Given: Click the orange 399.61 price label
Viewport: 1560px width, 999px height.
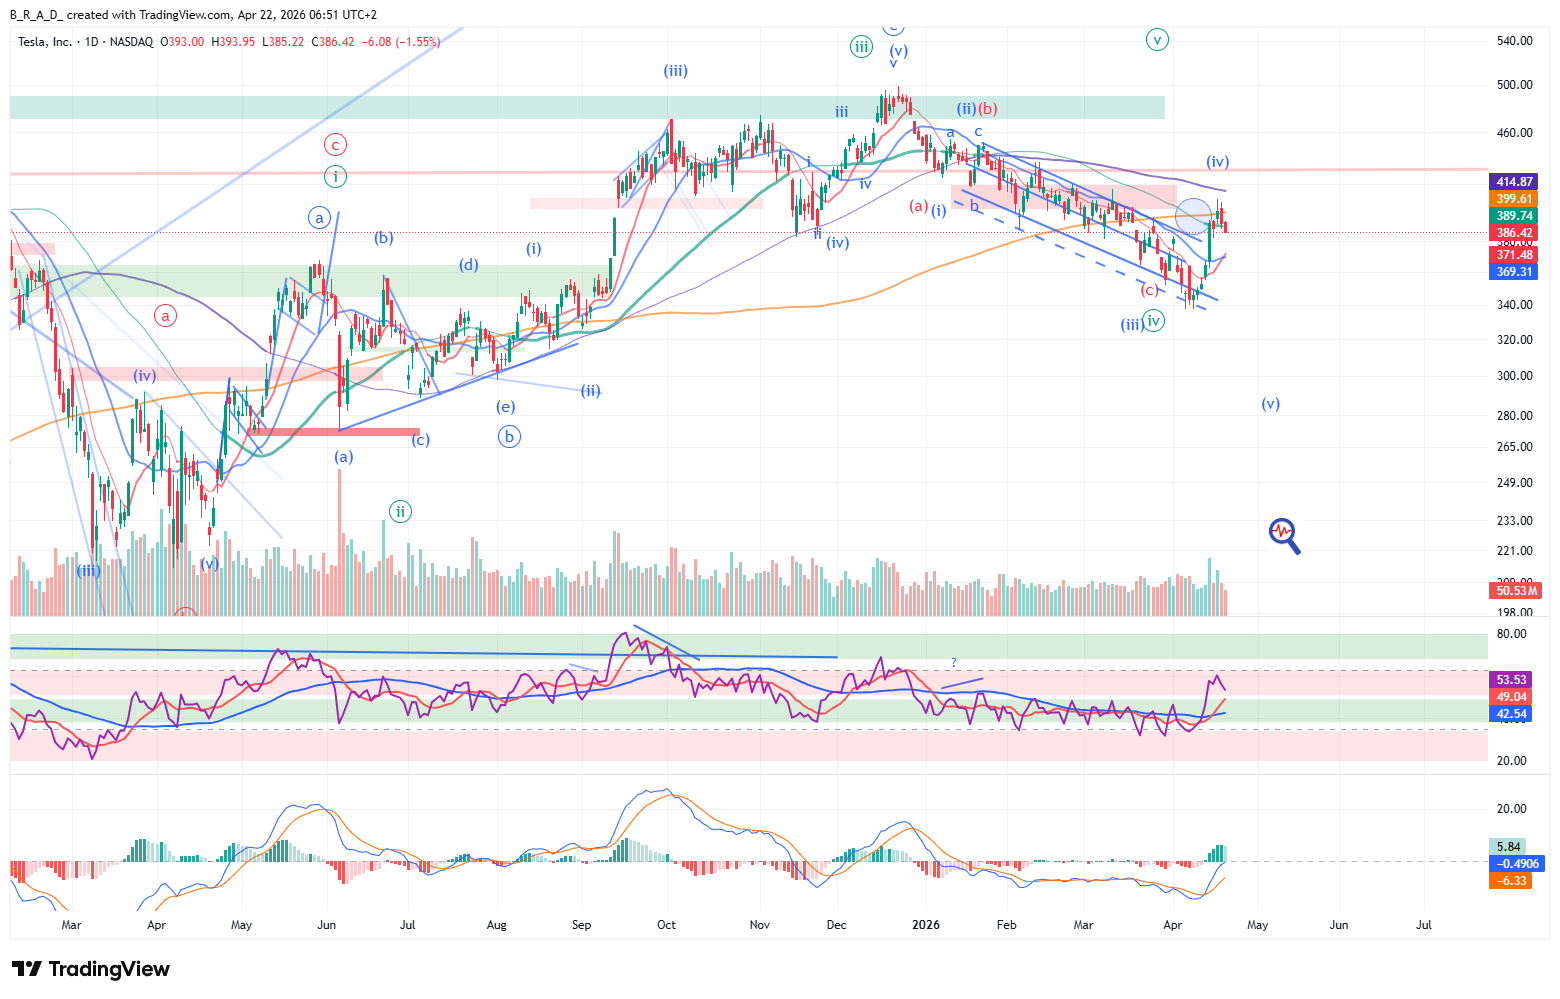Looking at the screenshot, I should click(1514, 199).
